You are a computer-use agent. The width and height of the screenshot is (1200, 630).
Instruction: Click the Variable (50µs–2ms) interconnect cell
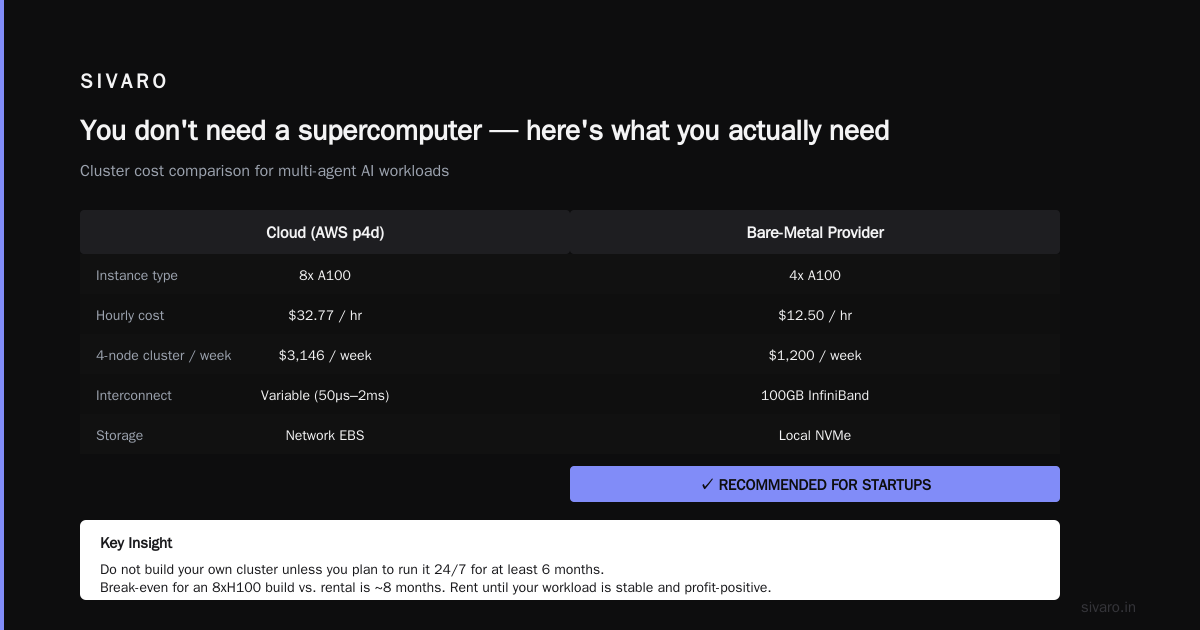pos(325,395)
